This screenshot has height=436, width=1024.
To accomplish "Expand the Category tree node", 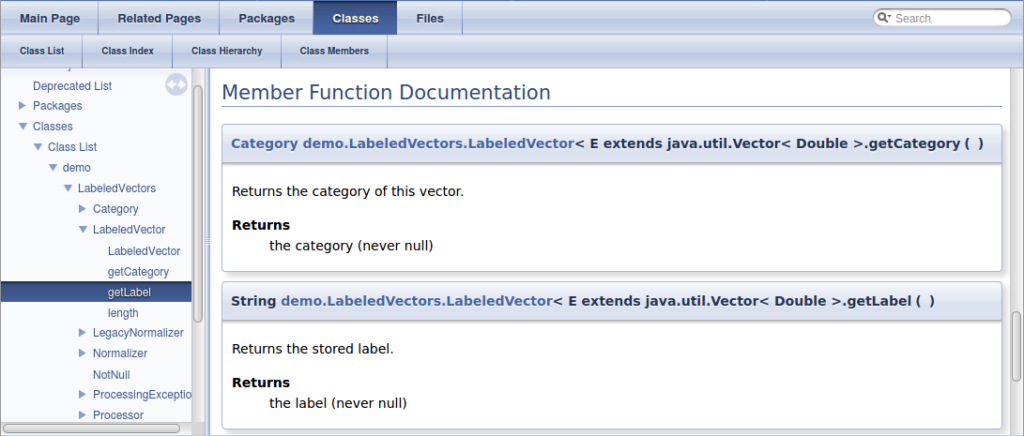I will coord(82,209).
